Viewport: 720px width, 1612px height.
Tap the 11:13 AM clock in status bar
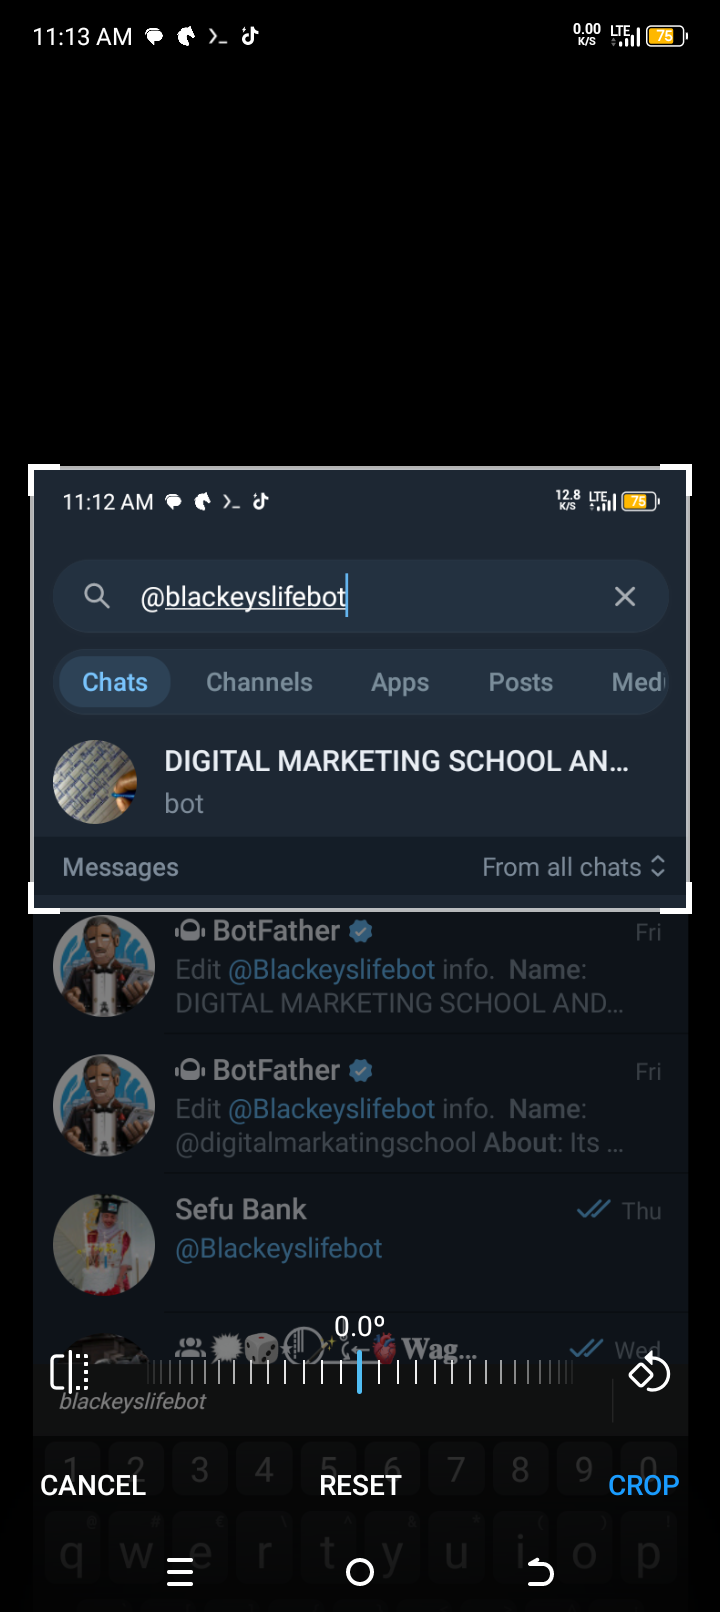pos(82,37)
